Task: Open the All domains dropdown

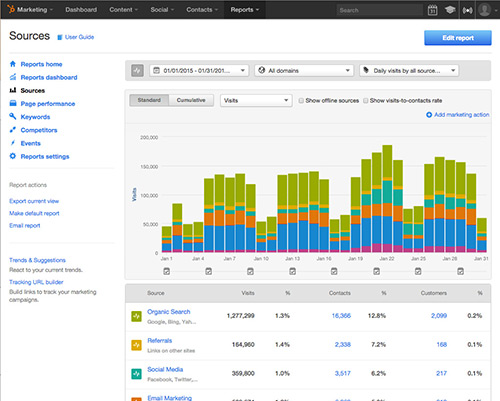Action: (x=304, y=71)
